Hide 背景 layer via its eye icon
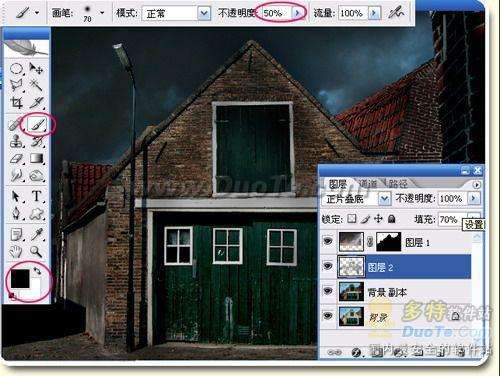This screenshot has height=376, width=500. tap(328, 315)
